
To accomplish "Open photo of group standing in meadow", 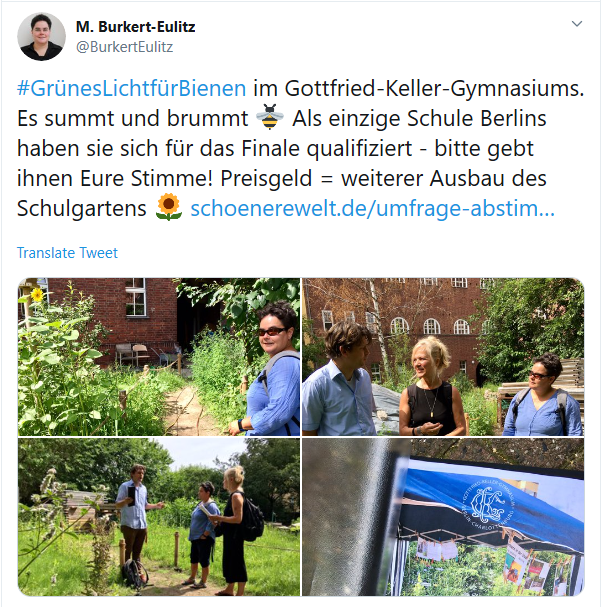I will [x=159, y=517].
